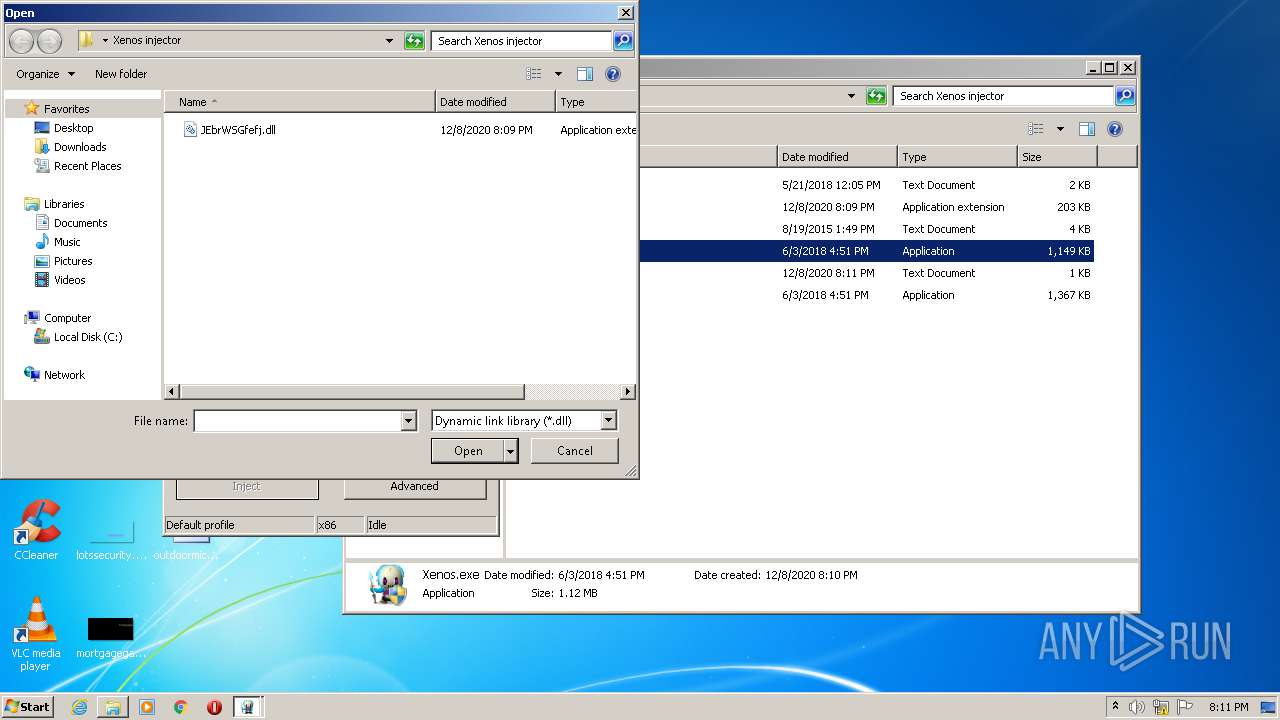The width and height of the screenshot is (1280, 720).
Task: Open Desktop in Favorites sidebar
Action: tap(73, 128)
